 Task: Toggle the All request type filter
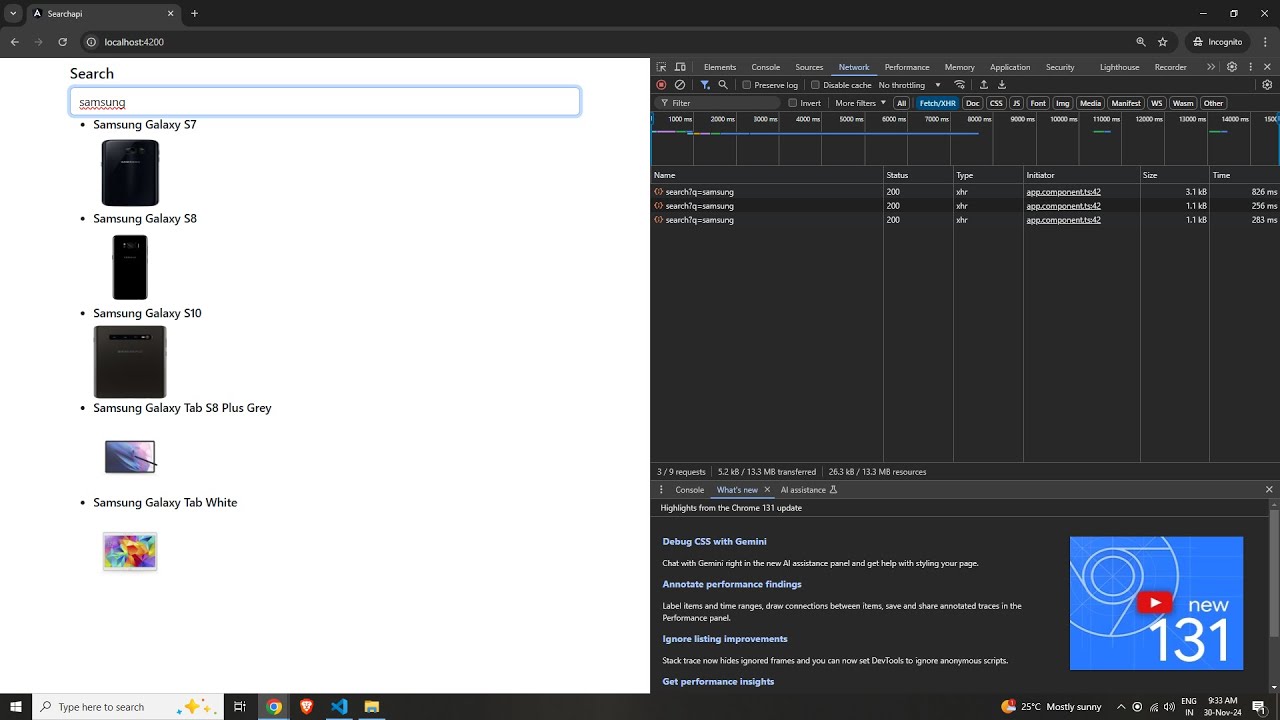coord(901,103)
